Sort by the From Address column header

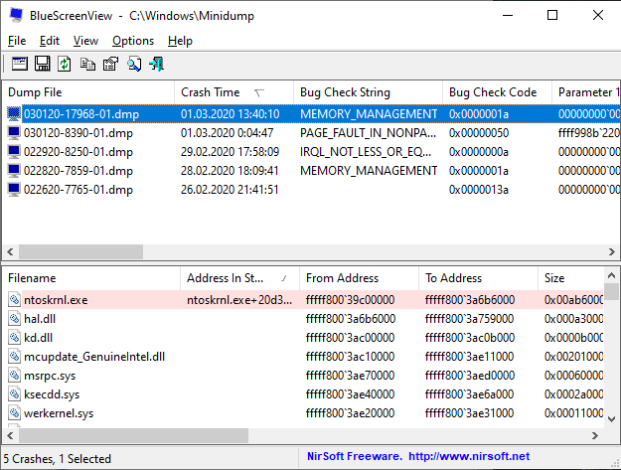359,278
